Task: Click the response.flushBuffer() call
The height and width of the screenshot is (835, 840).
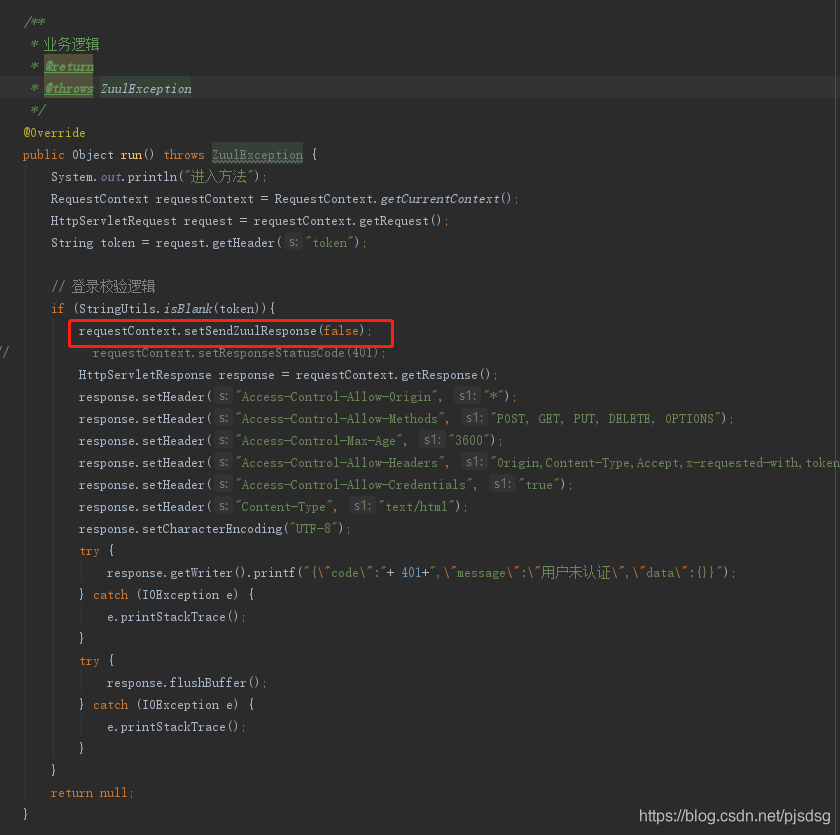Action: tap(183, 682)
